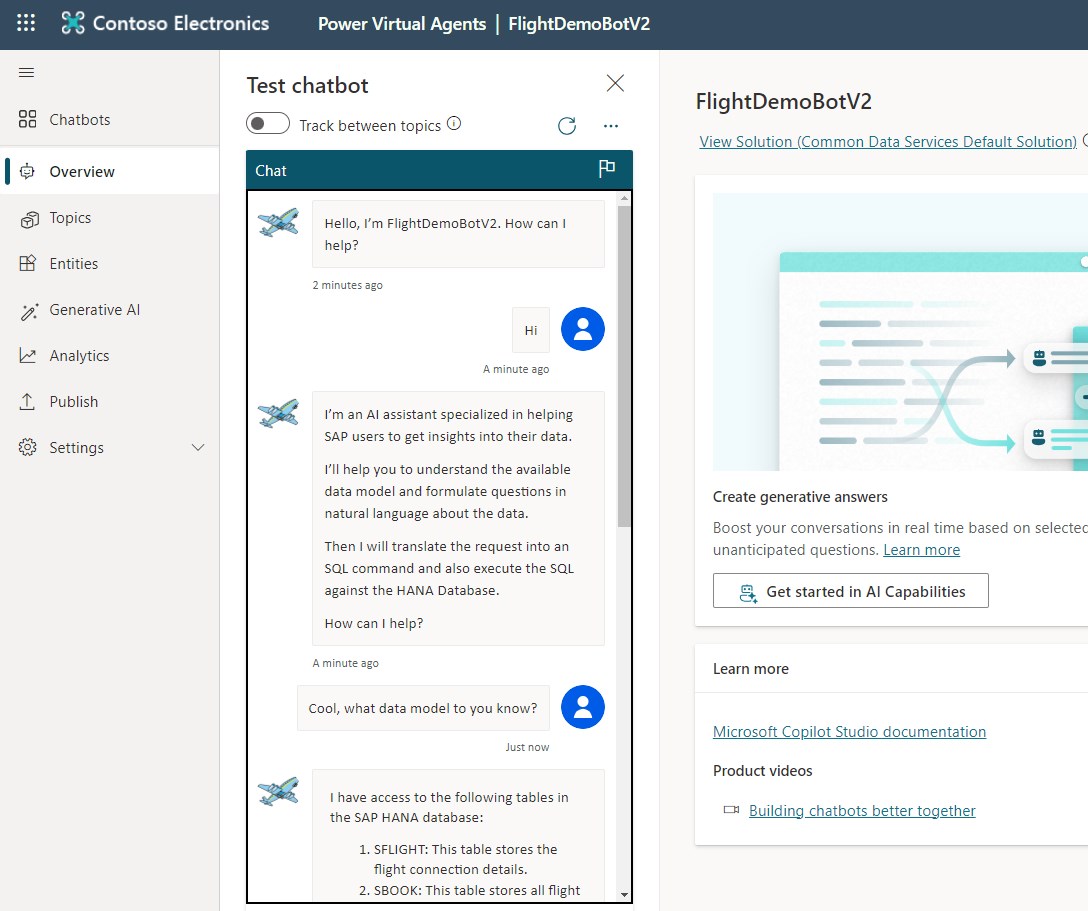1088x911 pixels.
Task: Click the bot avatar beside the AI assistant message
Action: pyautogui.click(x=278, y=413)
